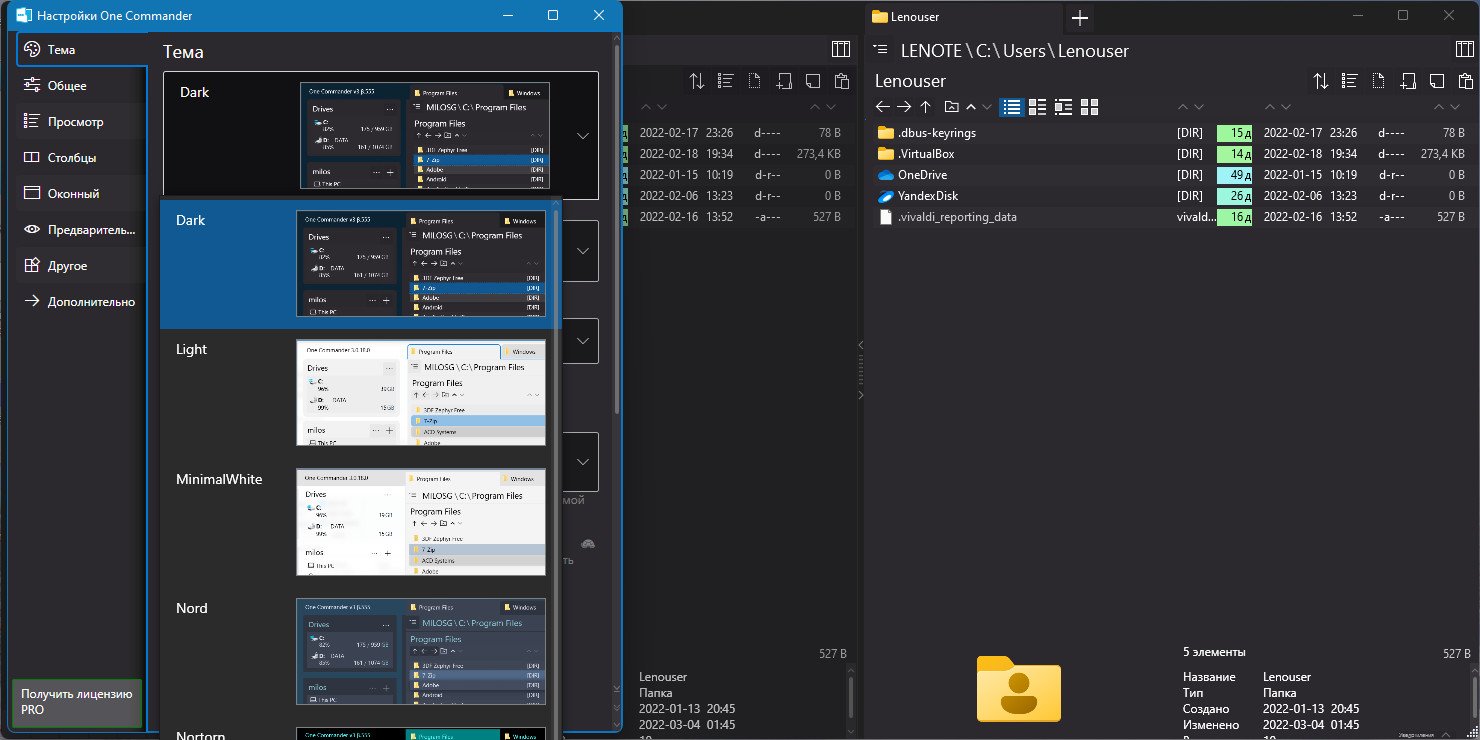The height and width of the screenshot is (740, 1480).
Task: Open the sort order arrows icon in right pane
Action: 1321,81
